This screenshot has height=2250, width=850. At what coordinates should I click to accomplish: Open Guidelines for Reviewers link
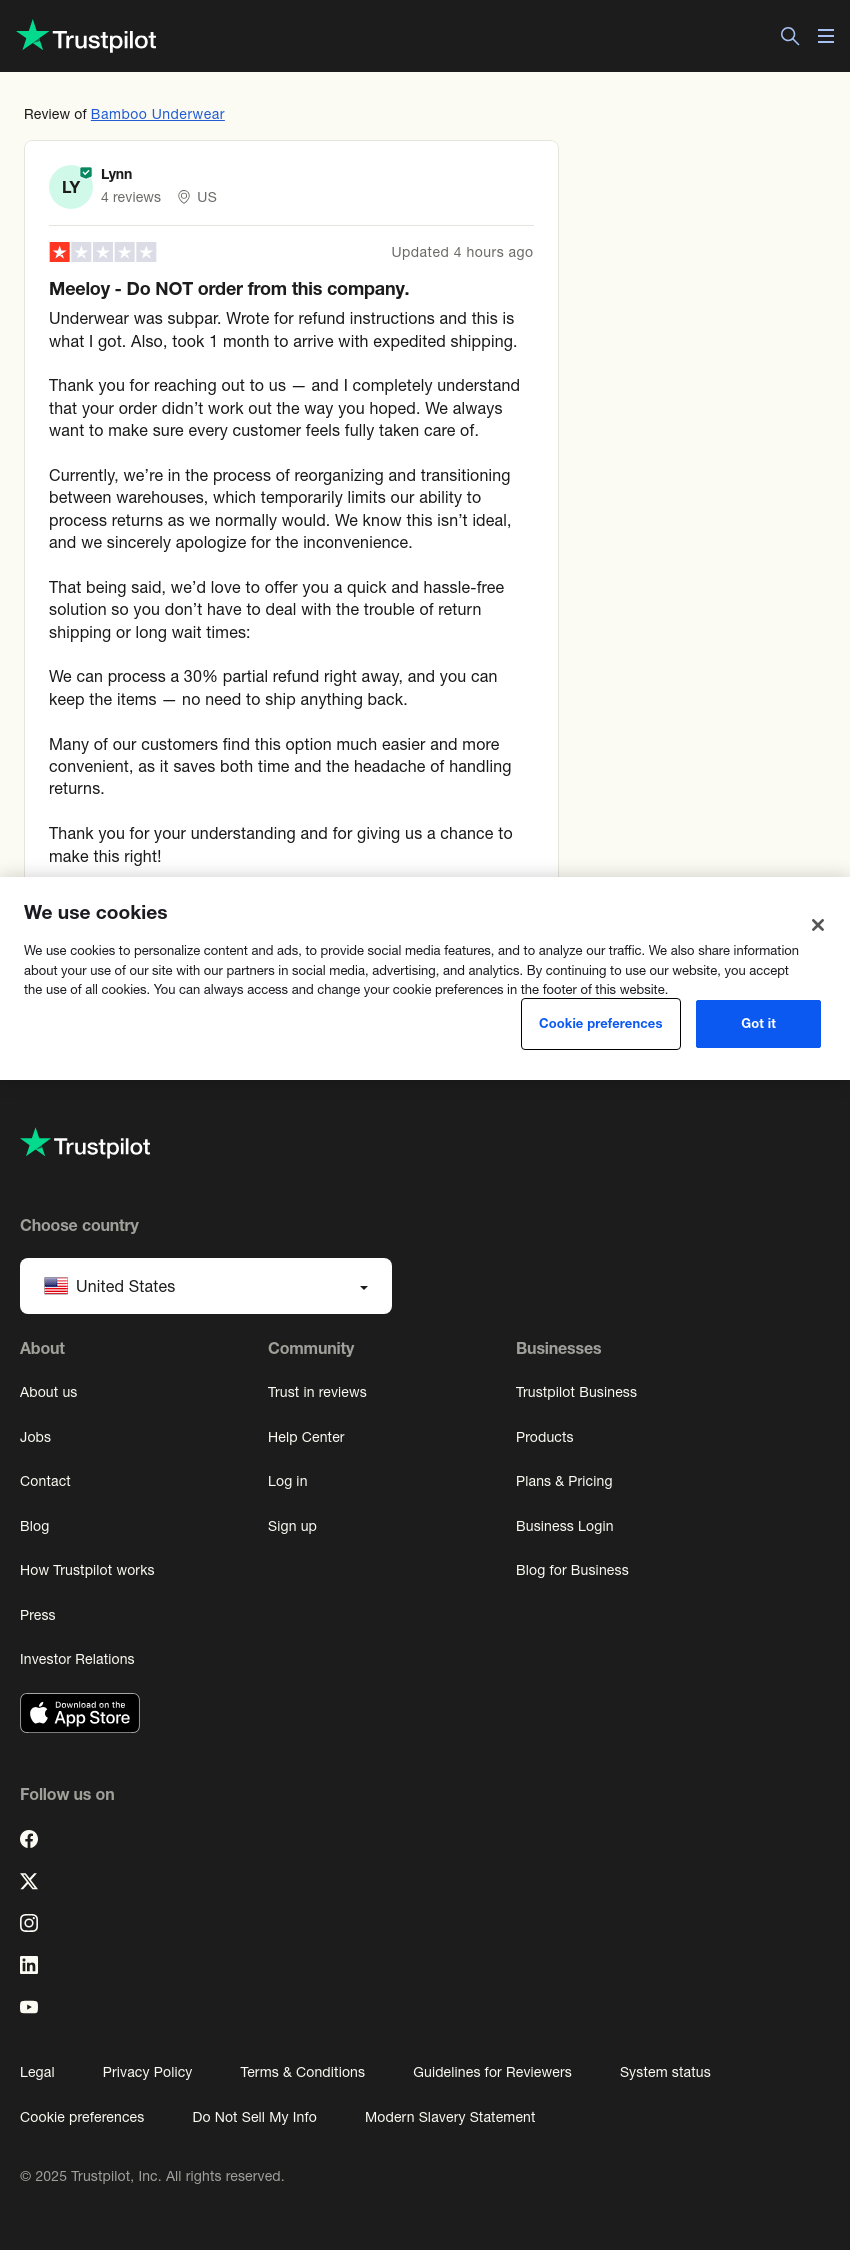click(492, 2072)
